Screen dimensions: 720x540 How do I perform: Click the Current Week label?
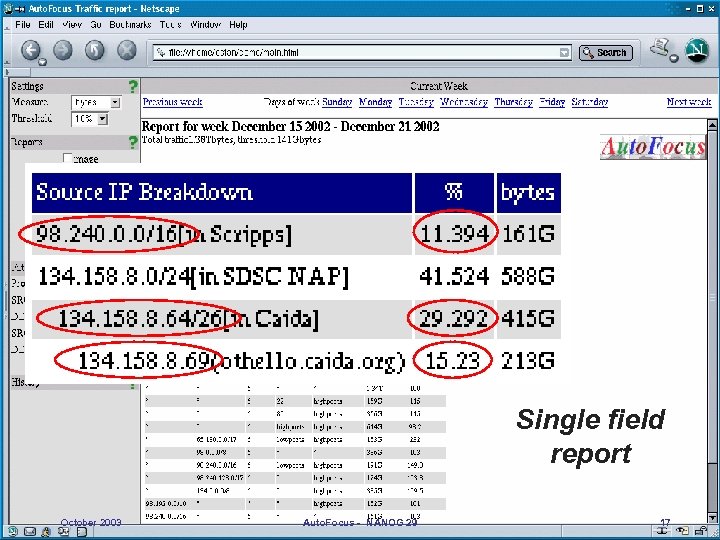coord(439,86)
